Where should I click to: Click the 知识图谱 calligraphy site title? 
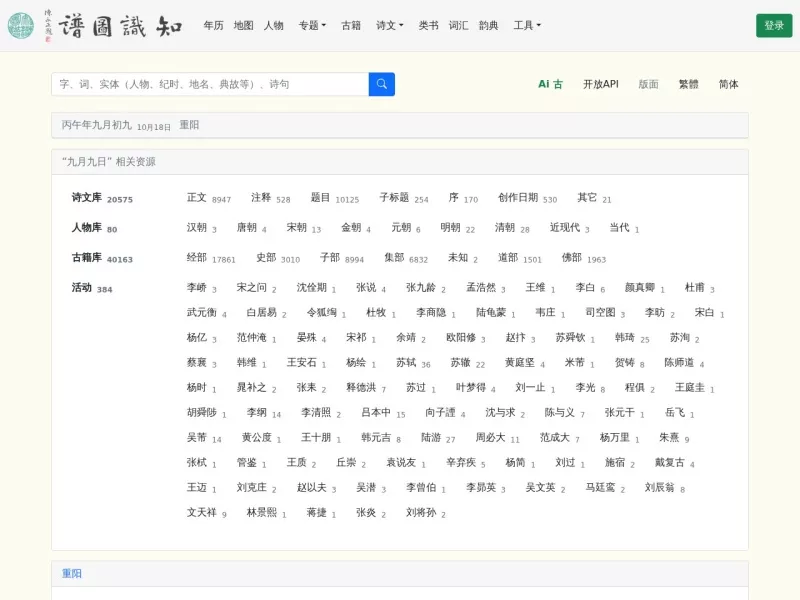[120, 26]
